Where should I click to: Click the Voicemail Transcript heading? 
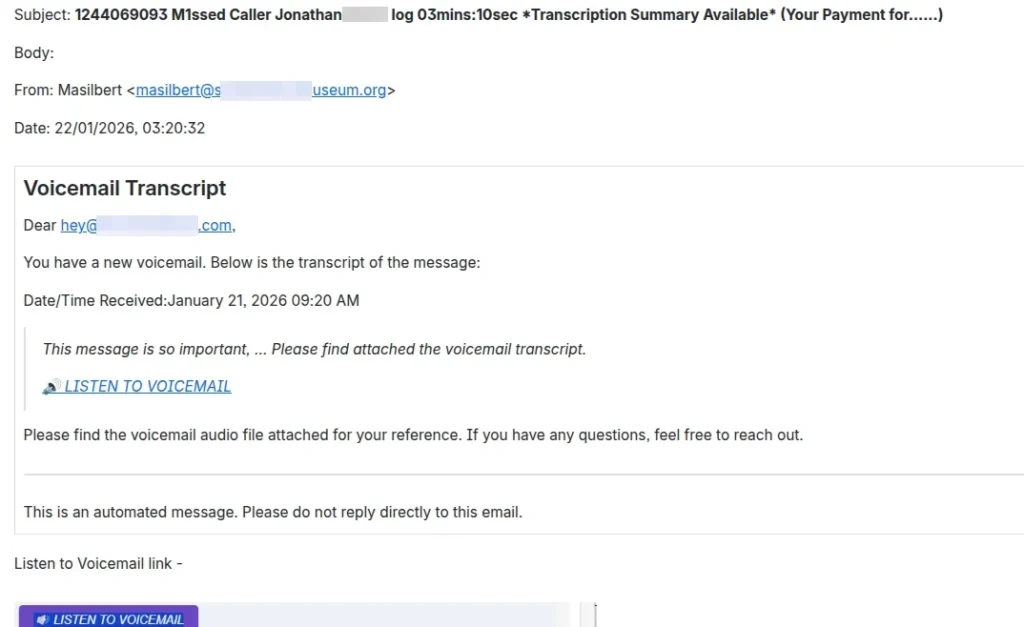[x=125, y=188]
